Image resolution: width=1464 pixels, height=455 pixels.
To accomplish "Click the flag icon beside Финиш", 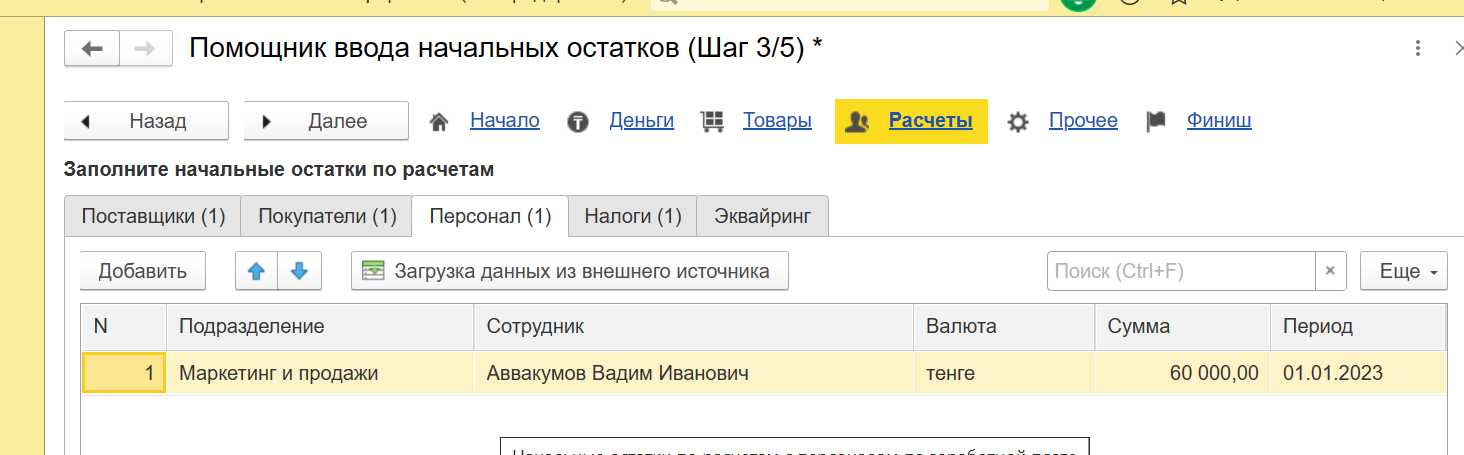I will (1156, 122).
